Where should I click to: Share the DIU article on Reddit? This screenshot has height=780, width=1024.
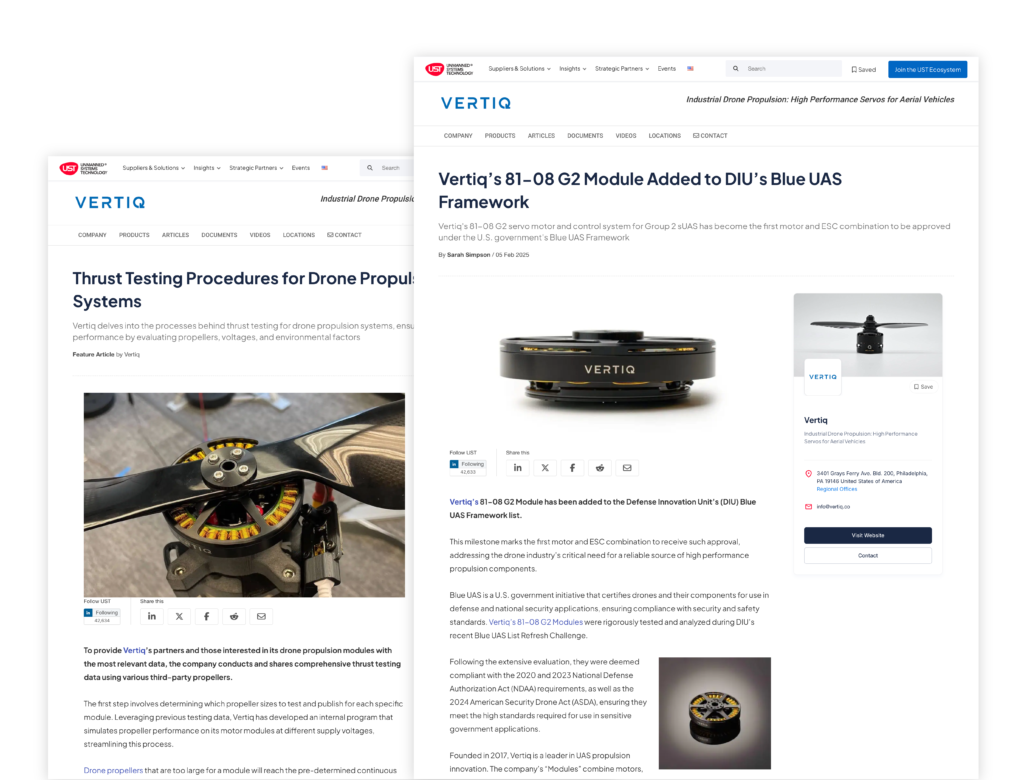(x=600, y=468)
